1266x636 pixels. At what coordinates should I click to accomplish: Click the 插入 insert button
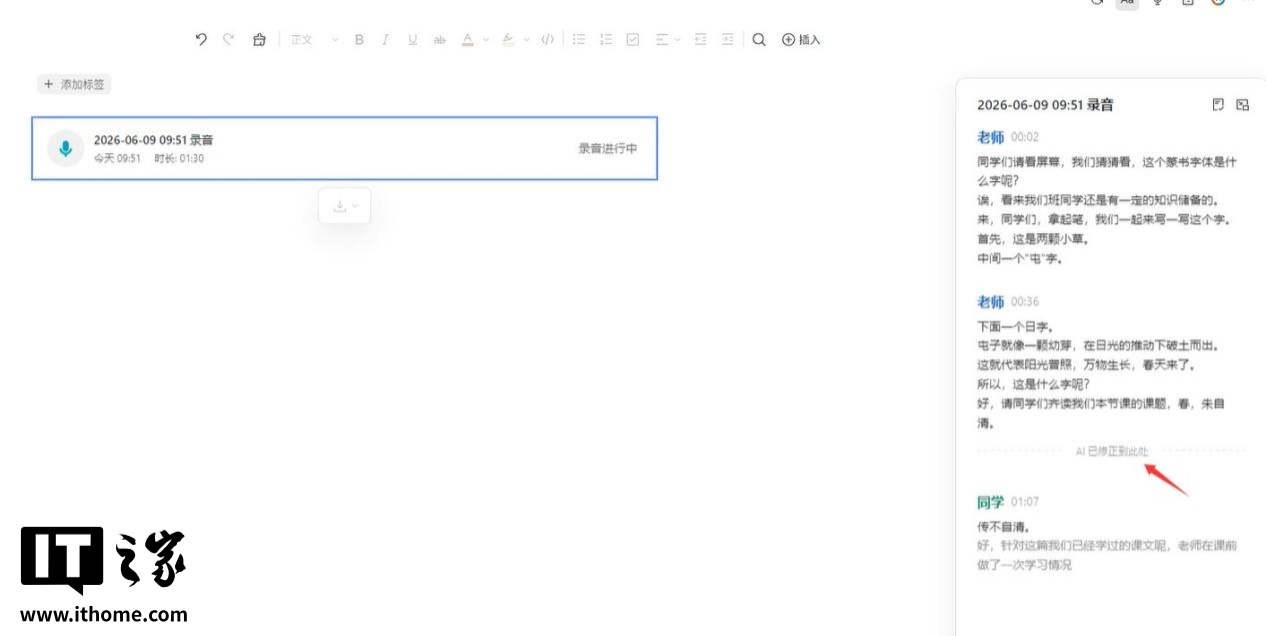coord(801,40)
